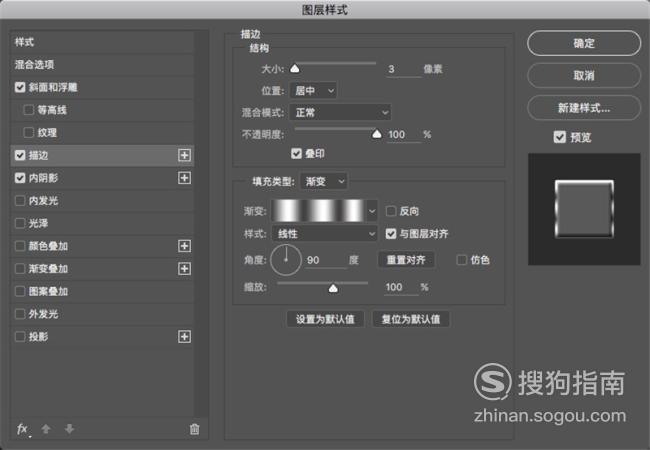Add another 颜色叠加 effect with plus icon
Viewport: 650px width, 450px height.
(184, 246)
